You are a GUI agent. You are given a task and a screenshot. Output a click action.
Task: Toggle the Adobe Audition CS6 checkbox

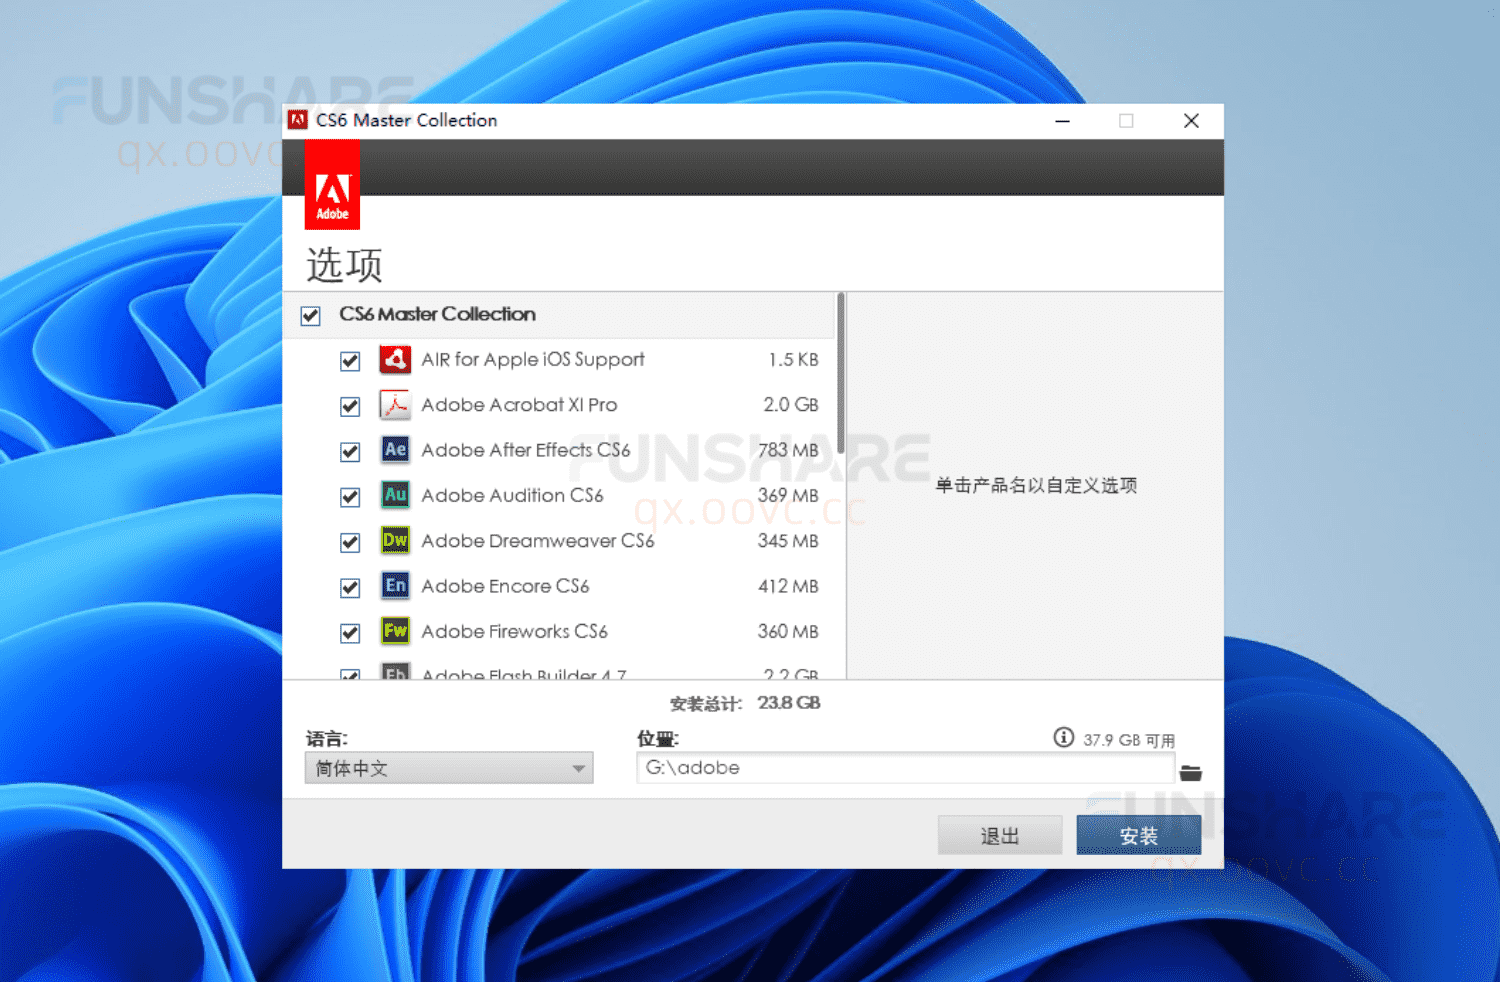tap(350, 497)
